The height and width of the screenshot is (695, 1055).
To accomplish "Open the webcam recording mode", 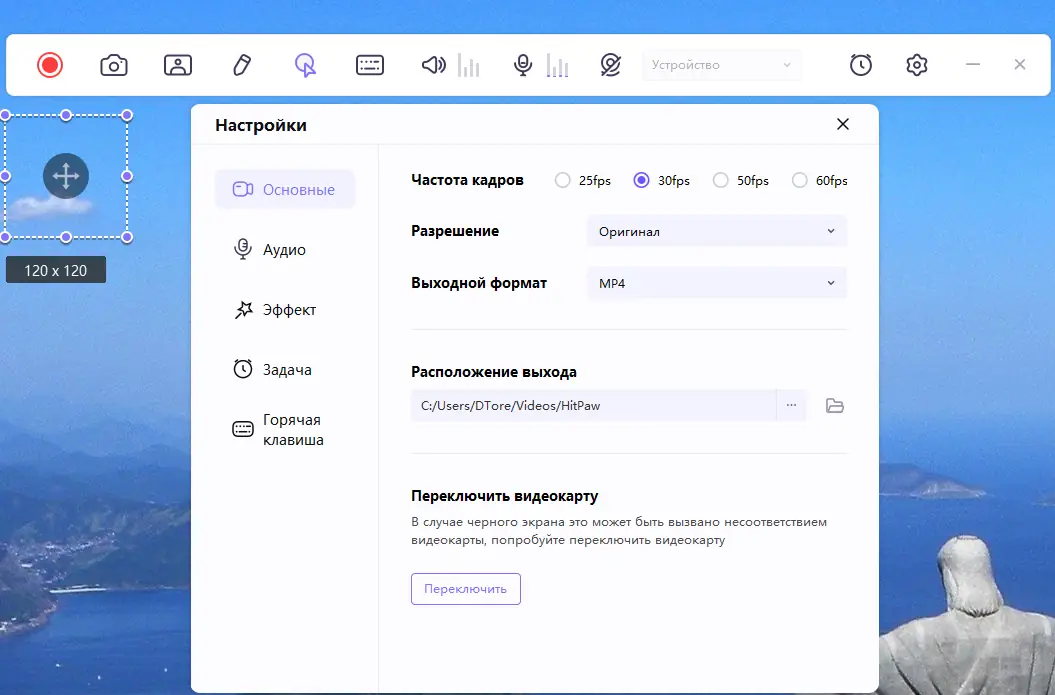I will [x=177, y=64].
